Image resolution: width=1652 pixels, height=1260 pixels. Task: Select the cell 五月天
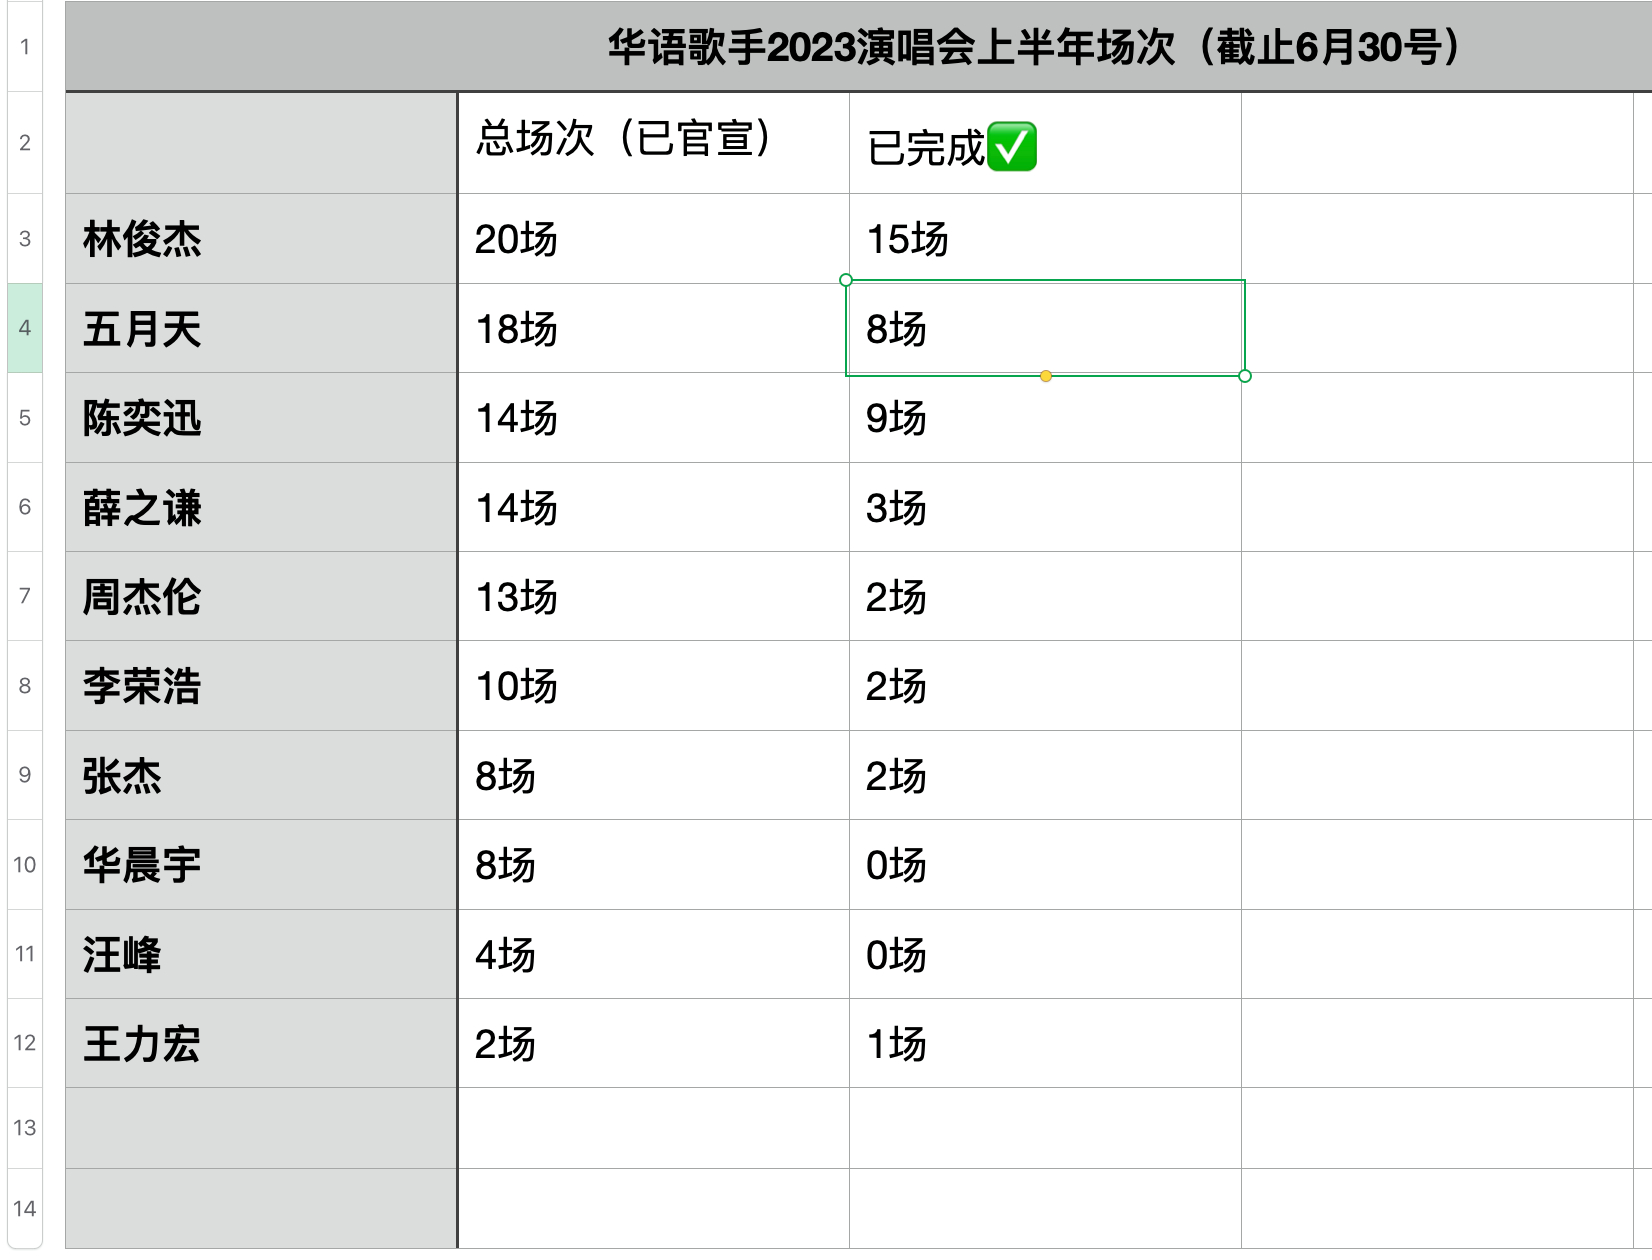(261, 328)
